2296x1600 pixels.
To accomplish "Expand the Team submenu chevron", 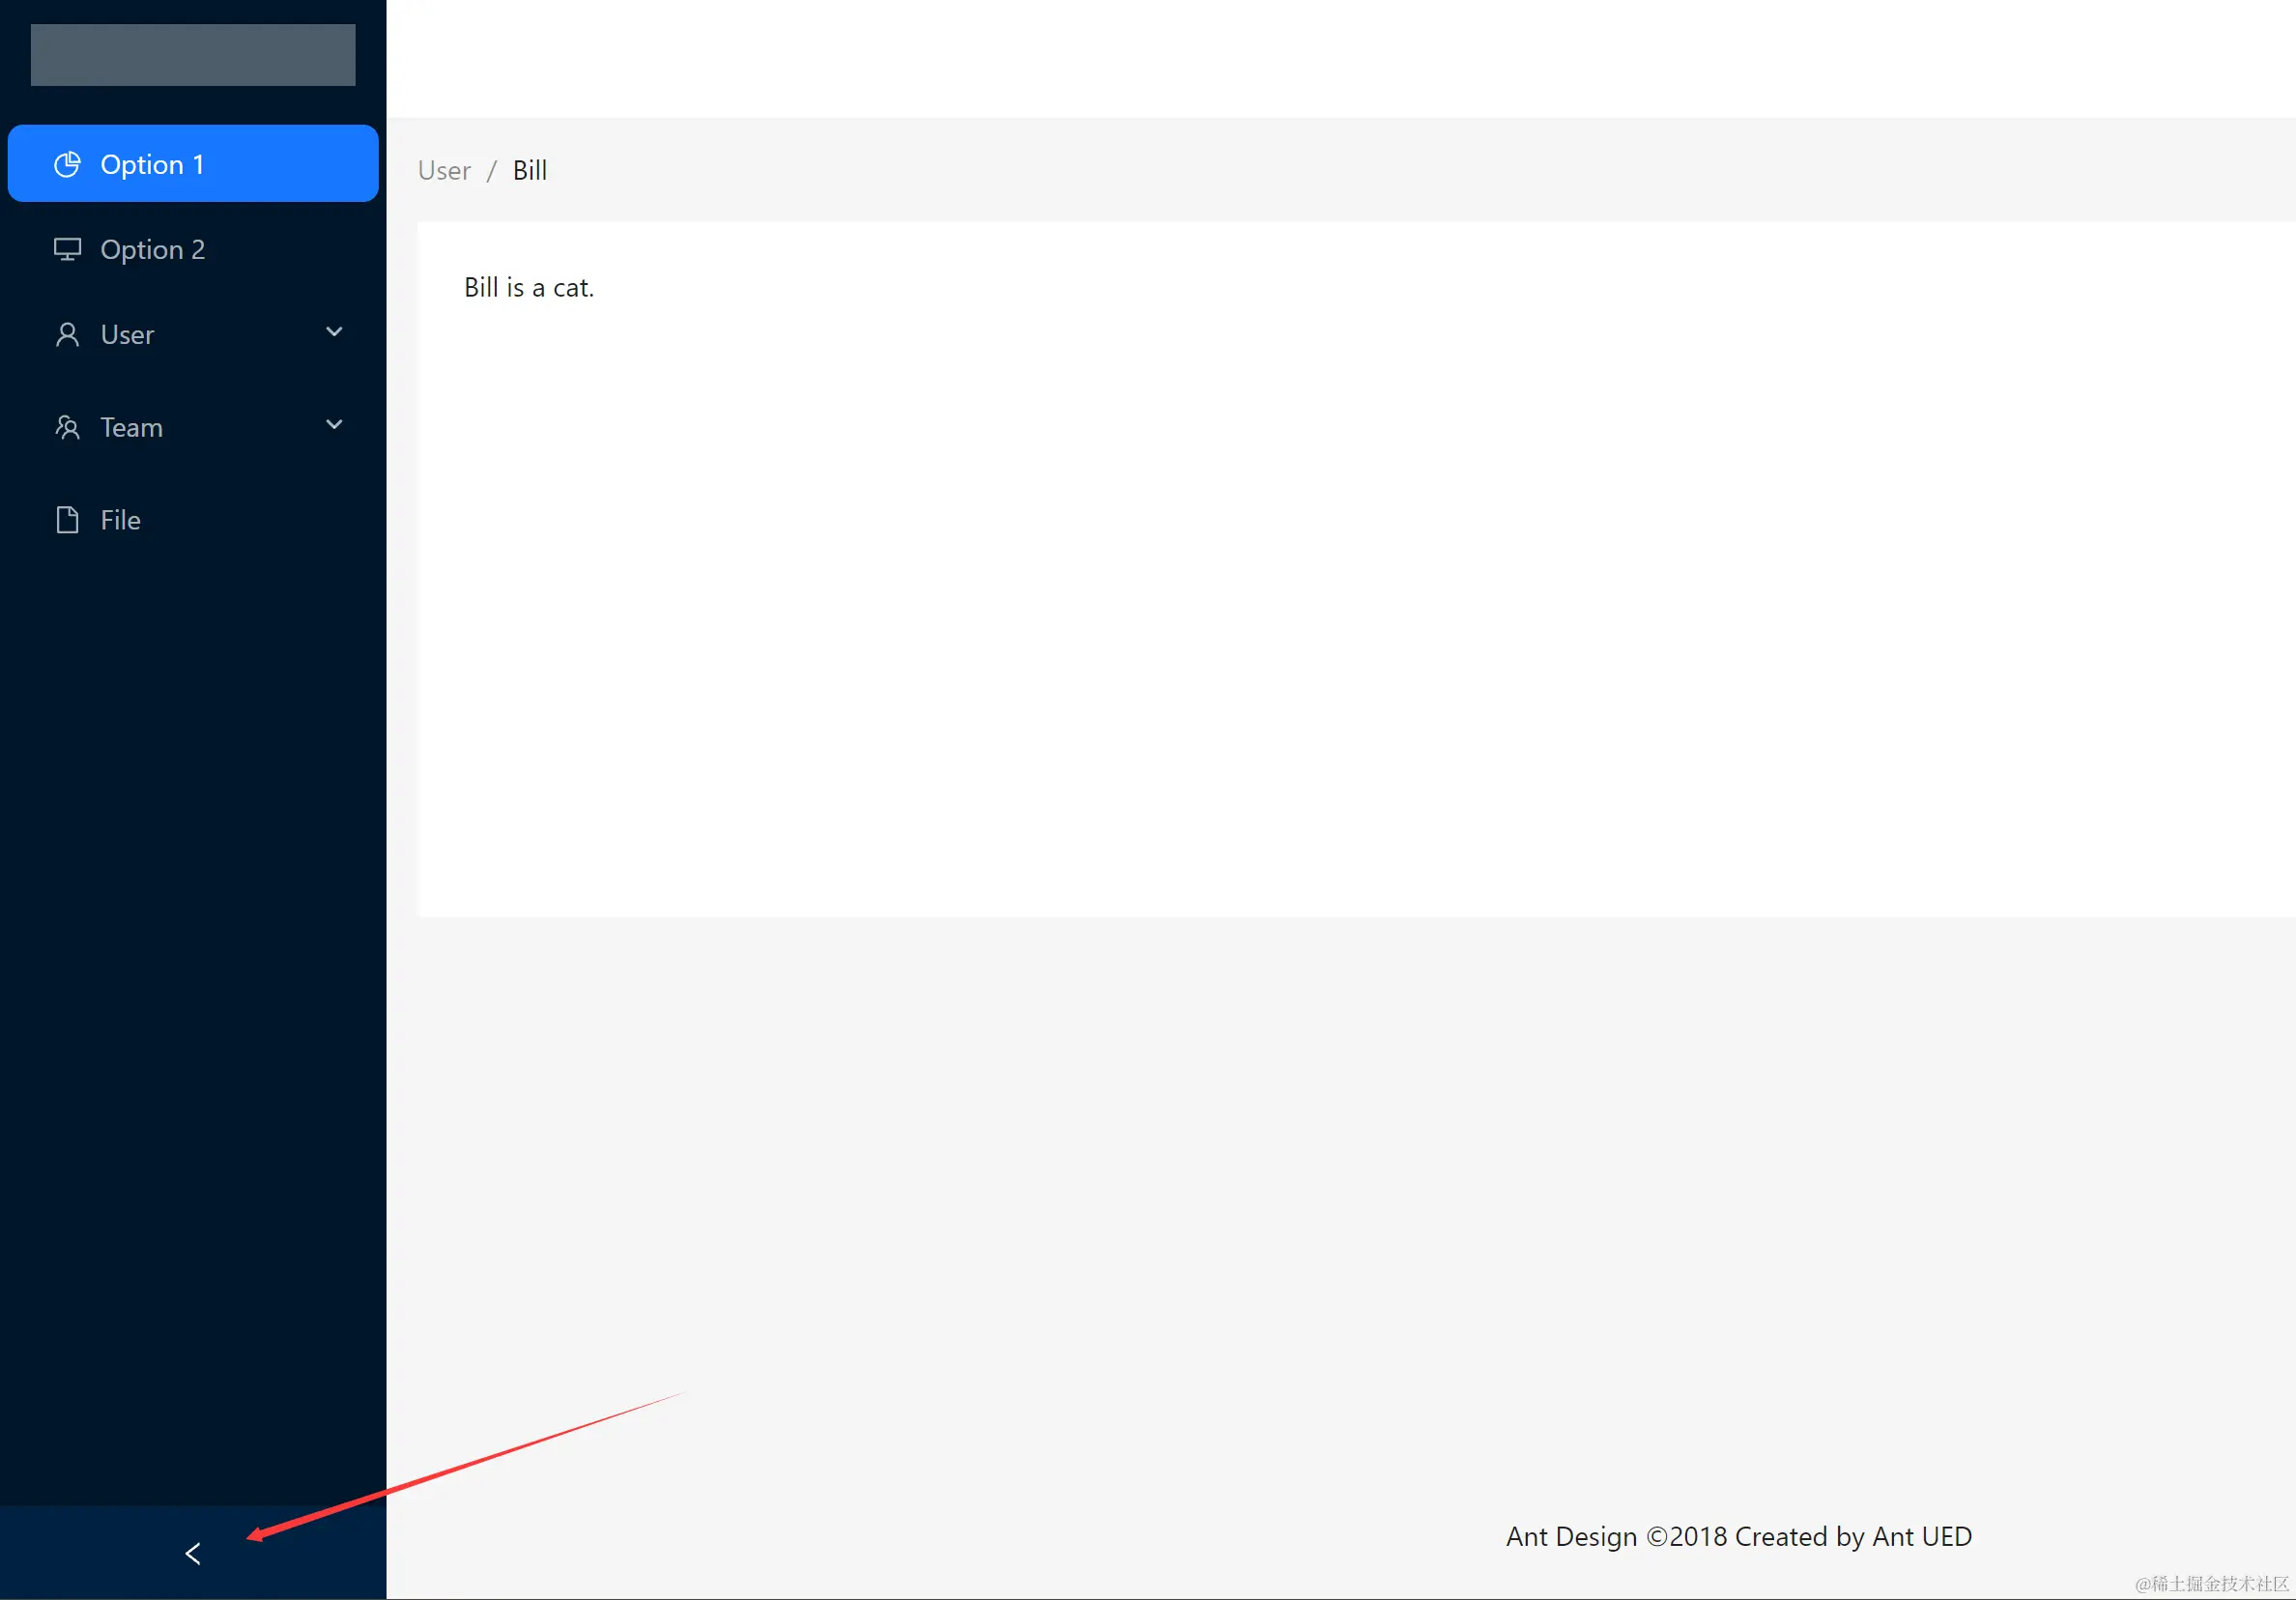I will pos(334,425).
